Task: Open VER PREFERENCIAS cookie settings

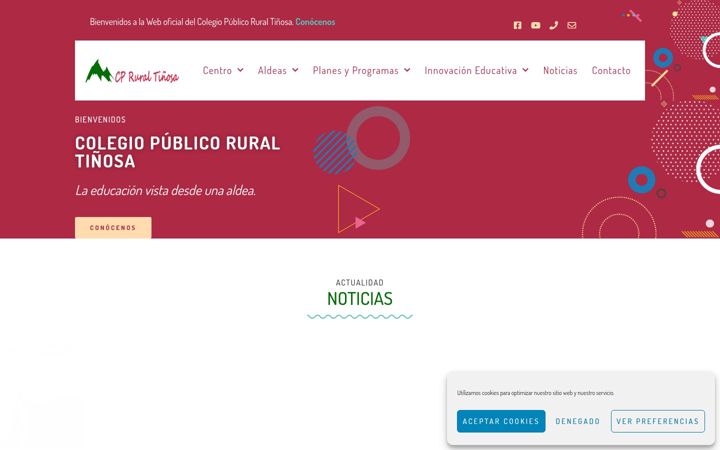Action: tap(658, 421)
